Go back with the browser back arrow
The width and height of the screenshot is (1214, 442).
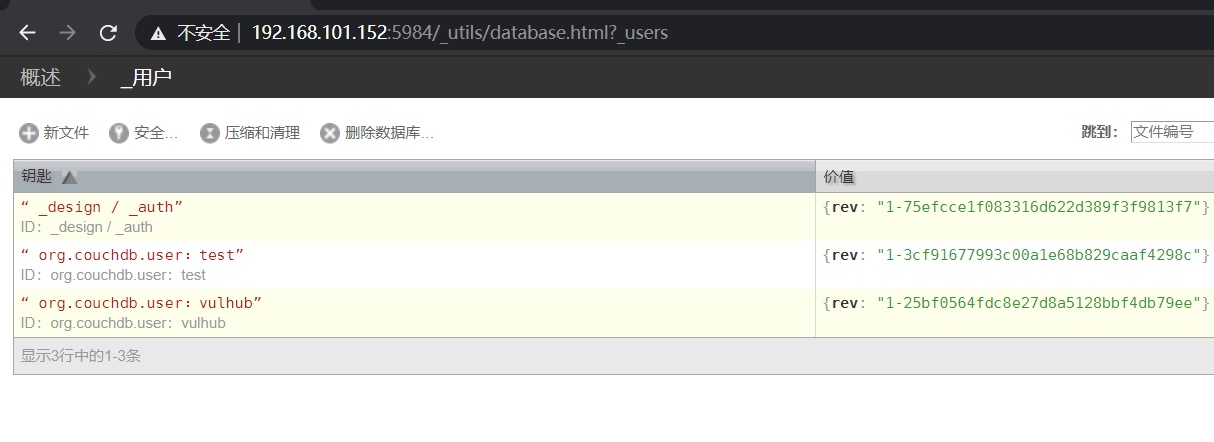tap(27, 33)
